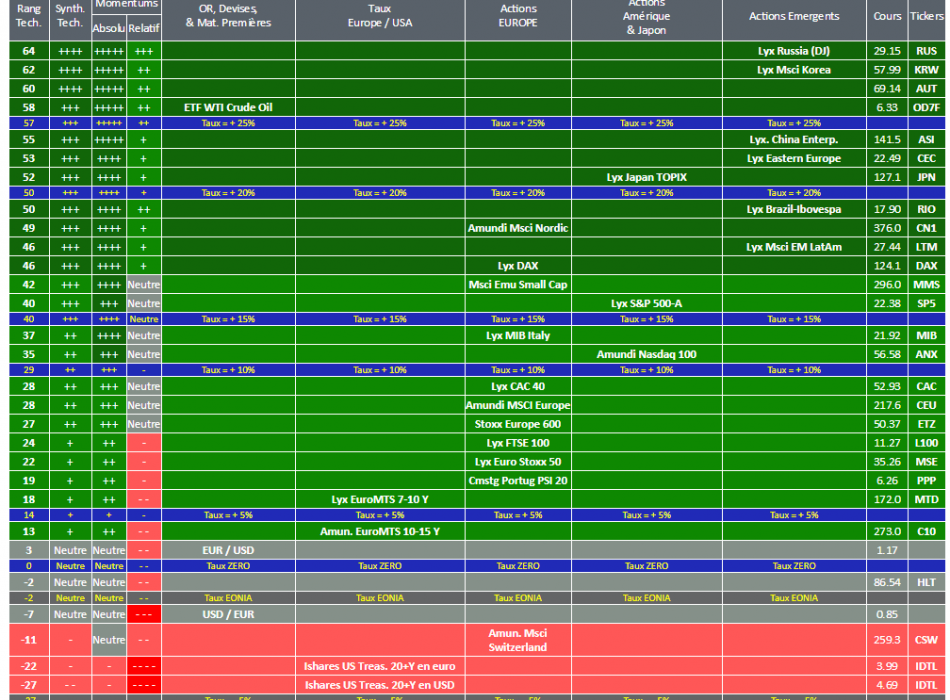The height and width of the screenshot is (700, 950).
Task: Click the 'ETF WTI Crude Oil' cell
Action: [x=228, y=107]
